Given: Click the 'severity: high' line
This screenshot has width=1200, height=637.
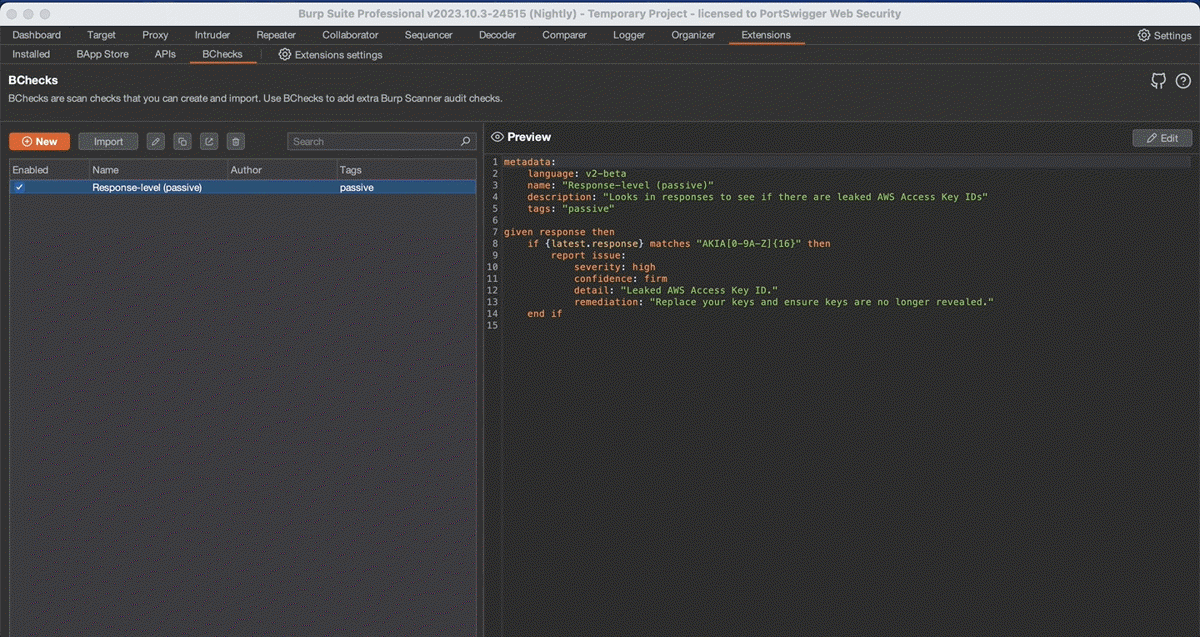Looking at the screenshot, I should (615, 267).
